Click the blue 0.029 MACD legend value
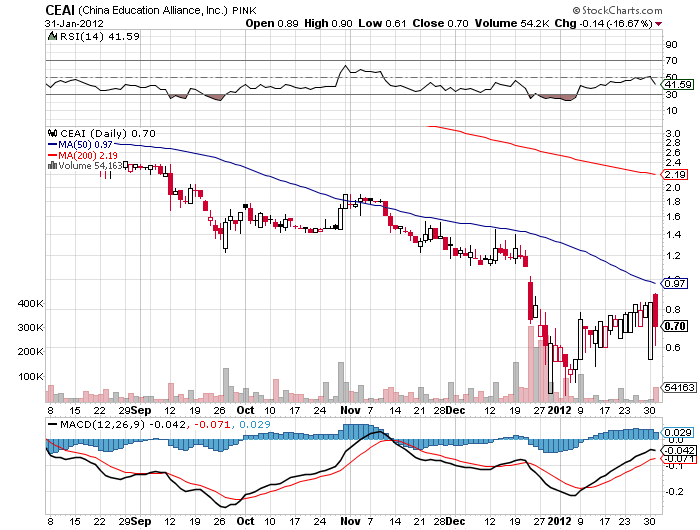700x530 pixels. coord(255,424)
